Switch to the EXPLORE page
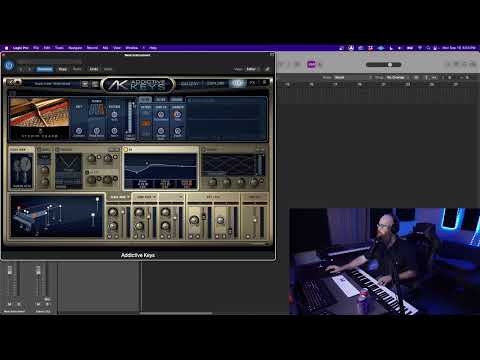This screenshot has height=360, width=480. click(x=215, y=83)
